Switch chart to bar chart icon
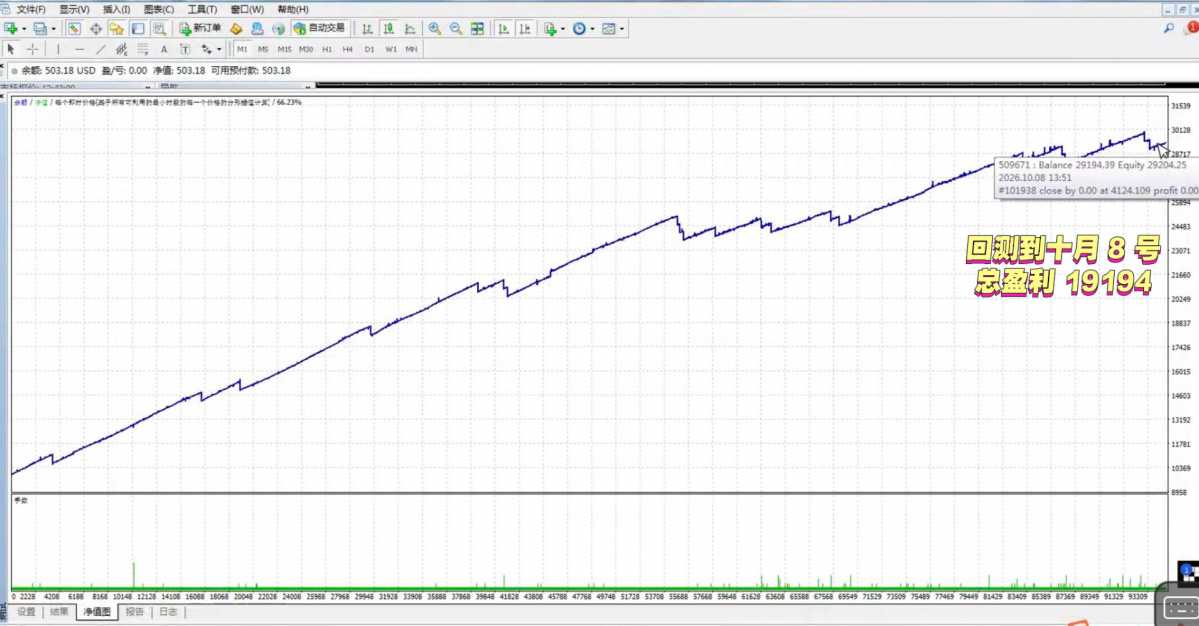The image size is (1199, 626). tap(367, 28)
